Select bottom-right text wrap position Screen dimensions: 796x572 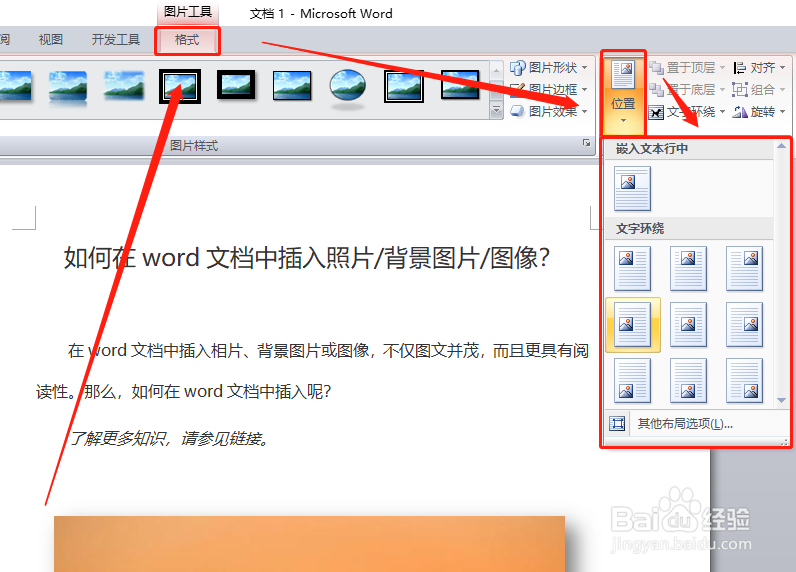[x=744, y=381]
